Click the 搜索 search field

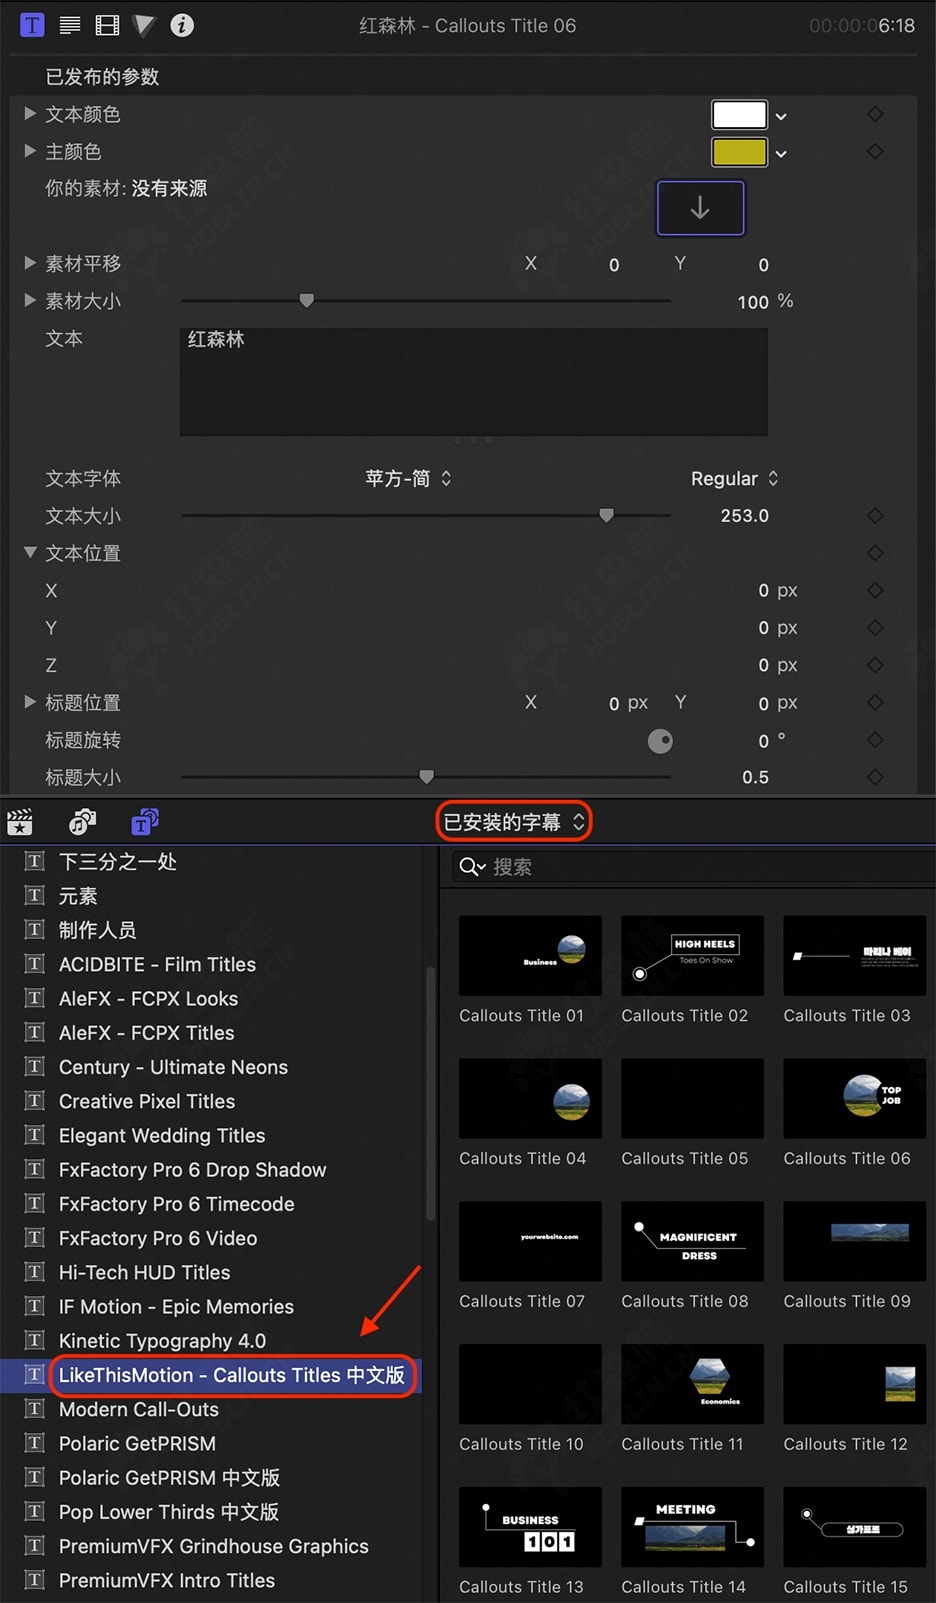click(693, 867)
